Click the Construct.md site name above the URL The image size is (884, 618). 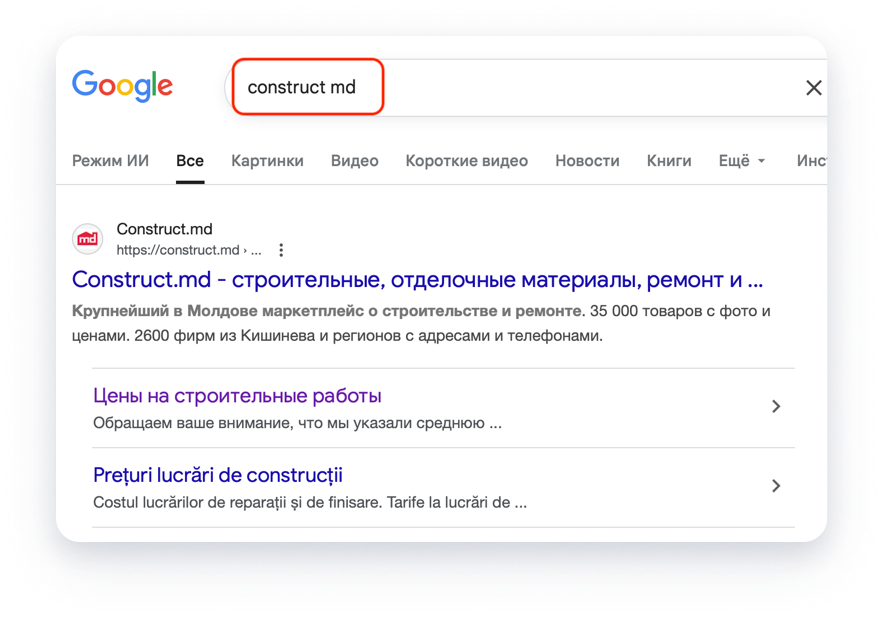165,229
